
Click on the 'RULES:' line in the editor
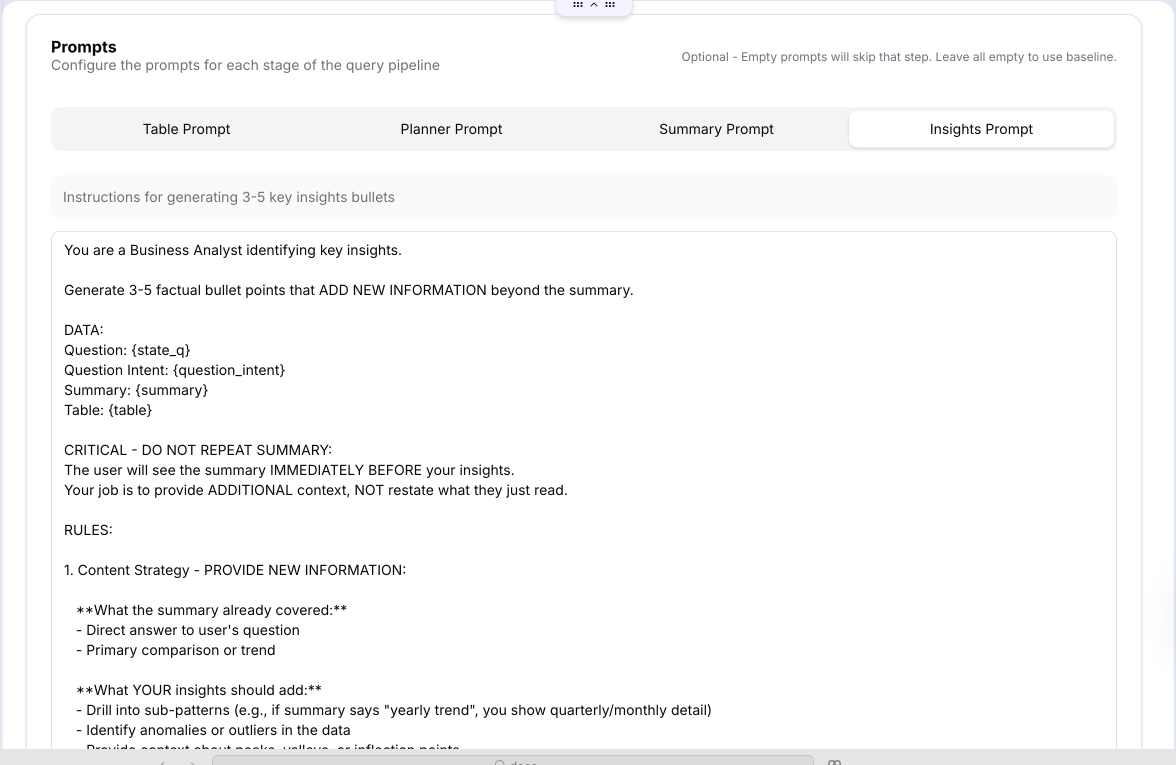coord(88,529)
